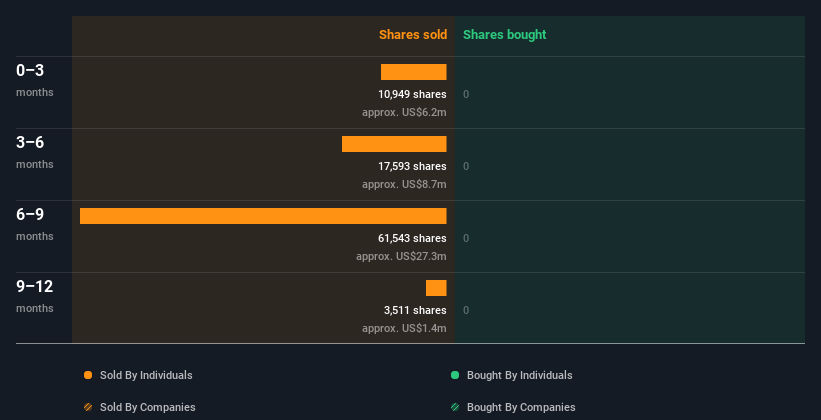Click the 3–6 months row label
Viewport: 821px width, 420px height.
tap(35, 152)
